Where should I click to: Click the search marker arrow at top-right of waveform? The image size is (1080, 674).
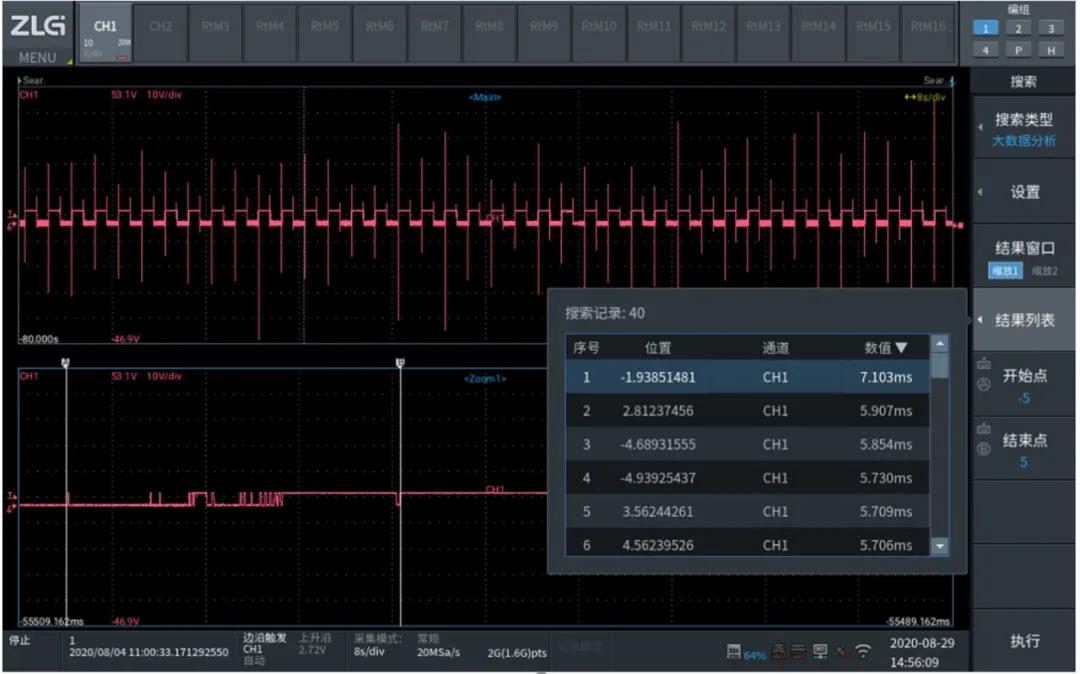[x=951, y=80]
